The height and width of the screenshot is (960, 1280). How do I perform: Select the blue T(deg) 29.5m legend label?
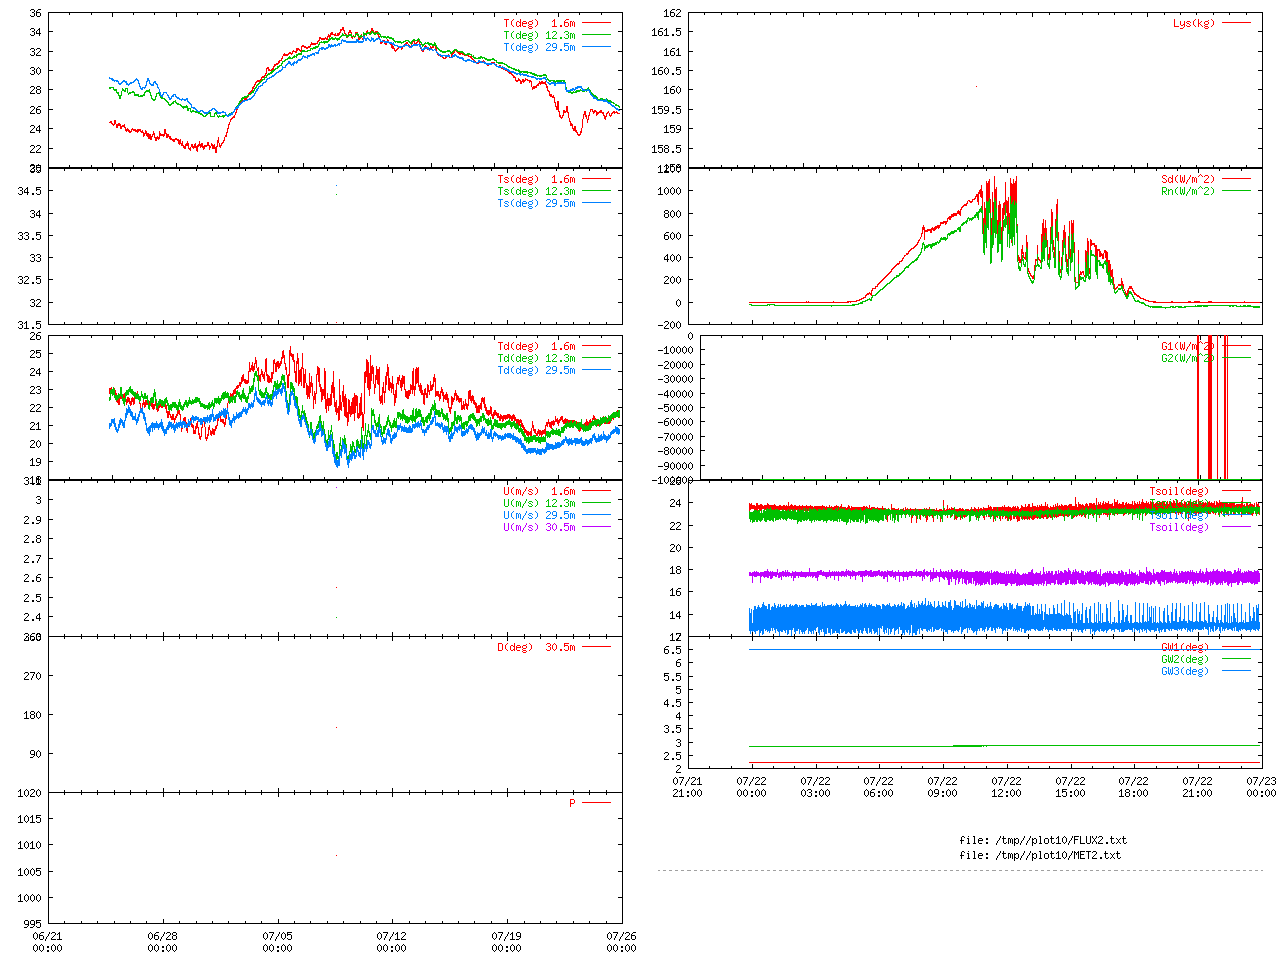tap(539, 47)
